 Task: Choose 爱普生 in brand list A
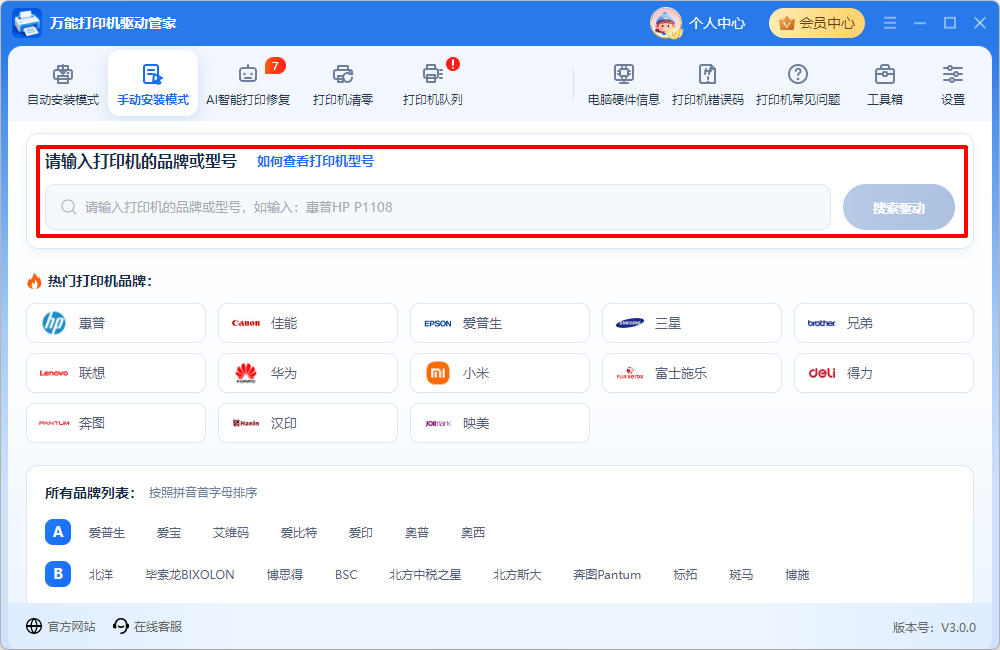click(107, 533)
